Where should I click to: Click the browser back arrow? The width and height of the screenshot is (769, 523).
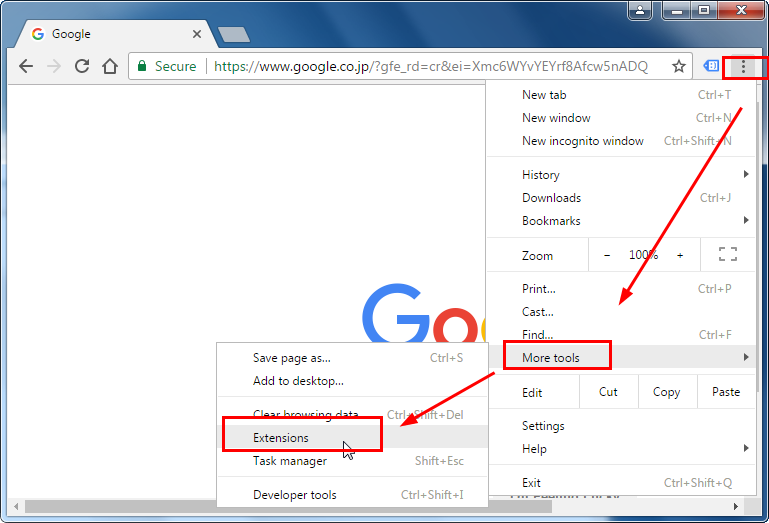[26, 66]
